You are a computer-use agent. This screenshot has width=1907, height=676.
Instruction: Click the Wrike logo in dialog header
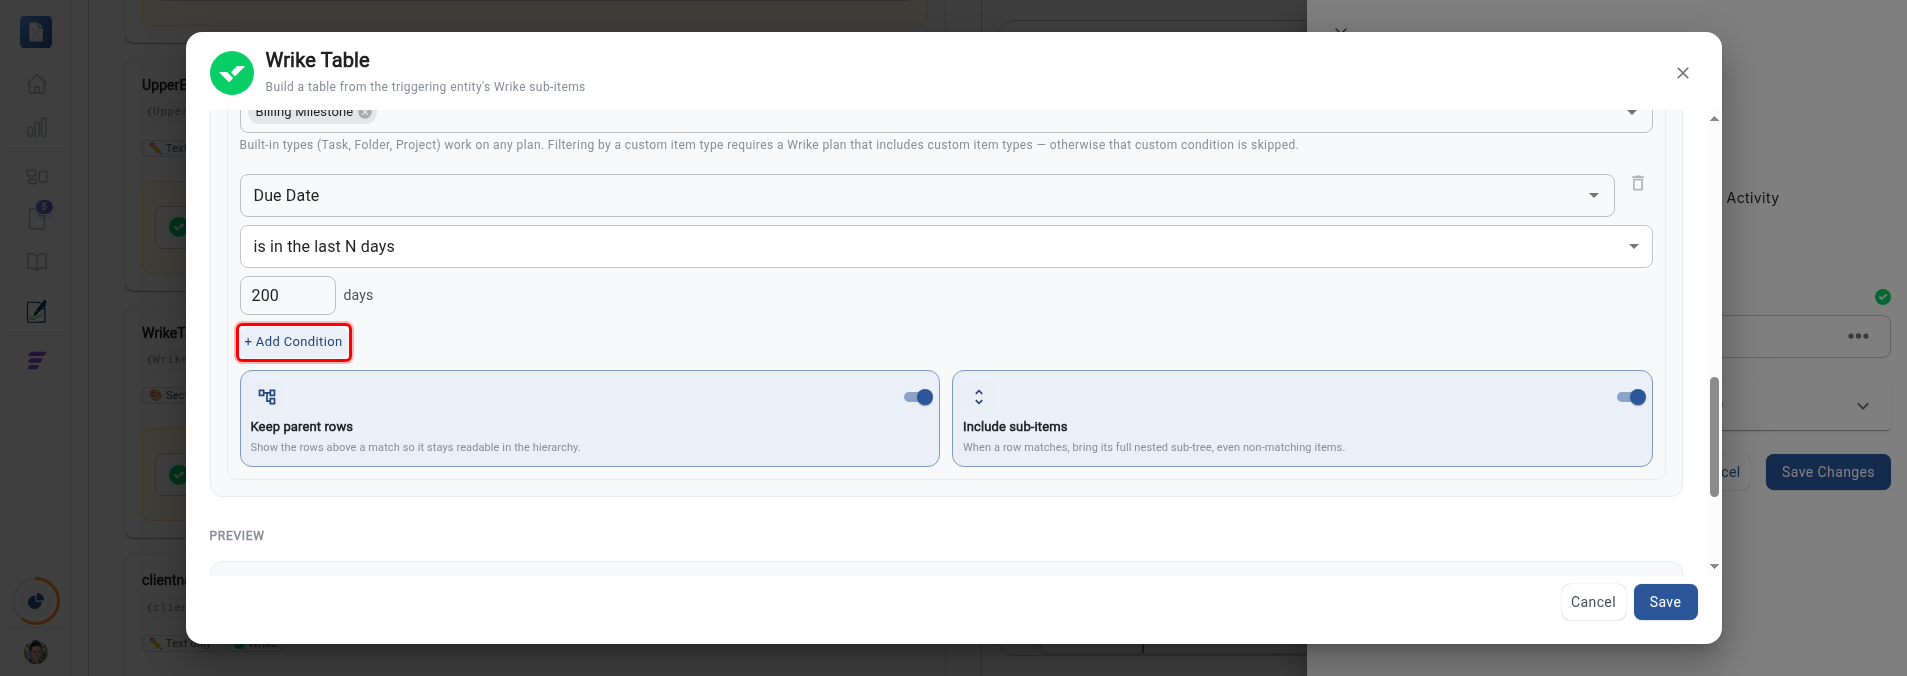[x=232, y=73]
